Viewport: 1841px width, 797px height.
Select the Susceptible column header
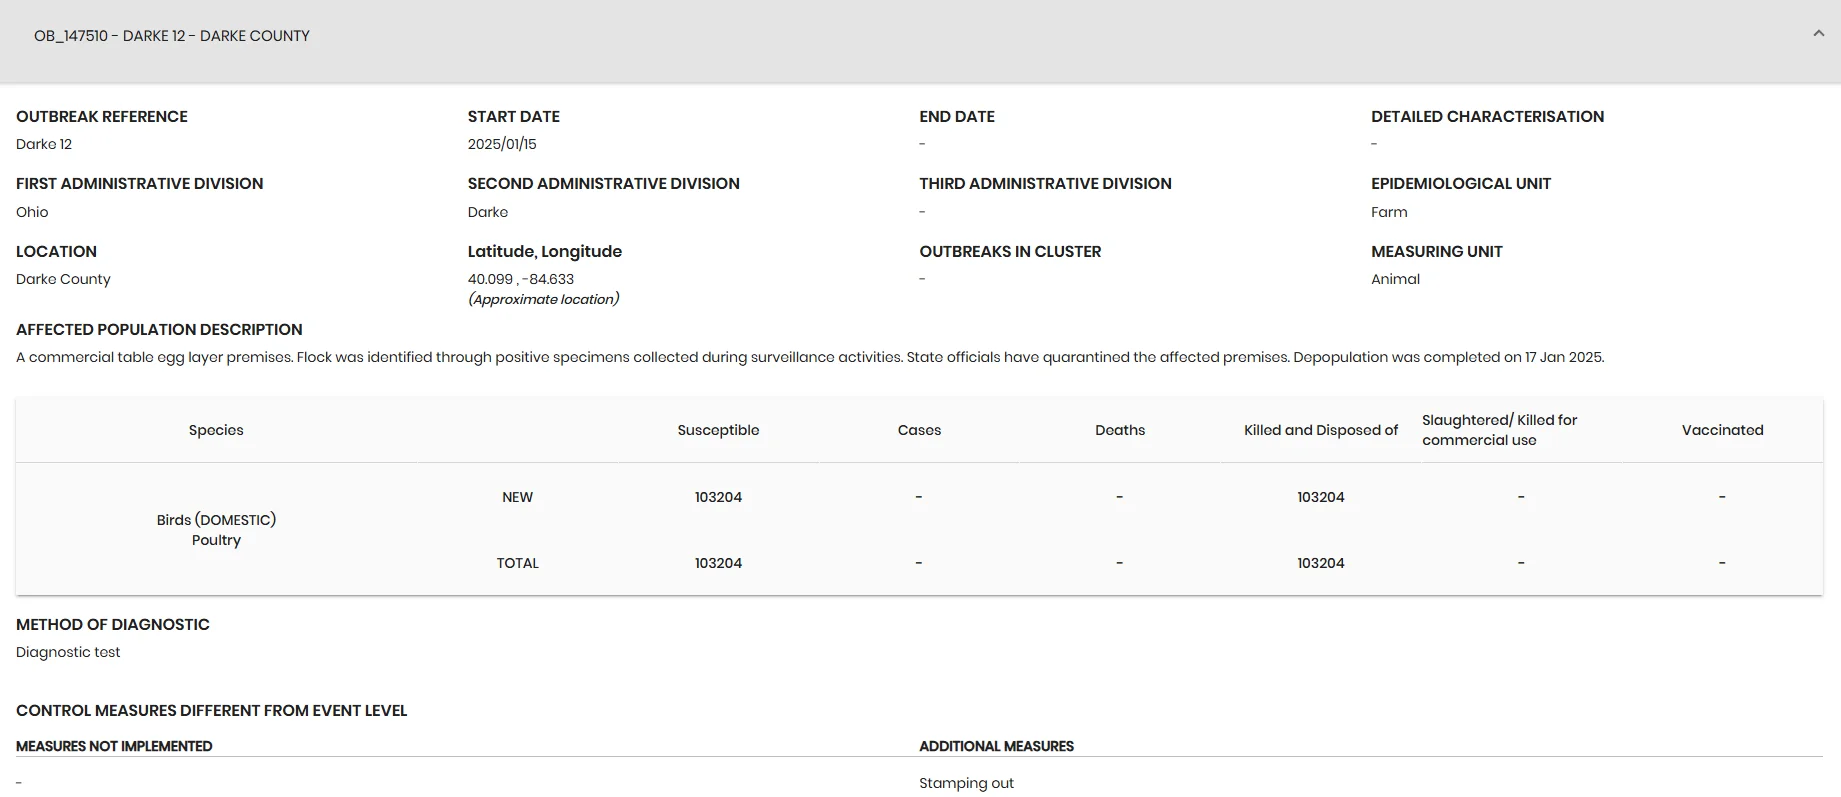[718, 430]
